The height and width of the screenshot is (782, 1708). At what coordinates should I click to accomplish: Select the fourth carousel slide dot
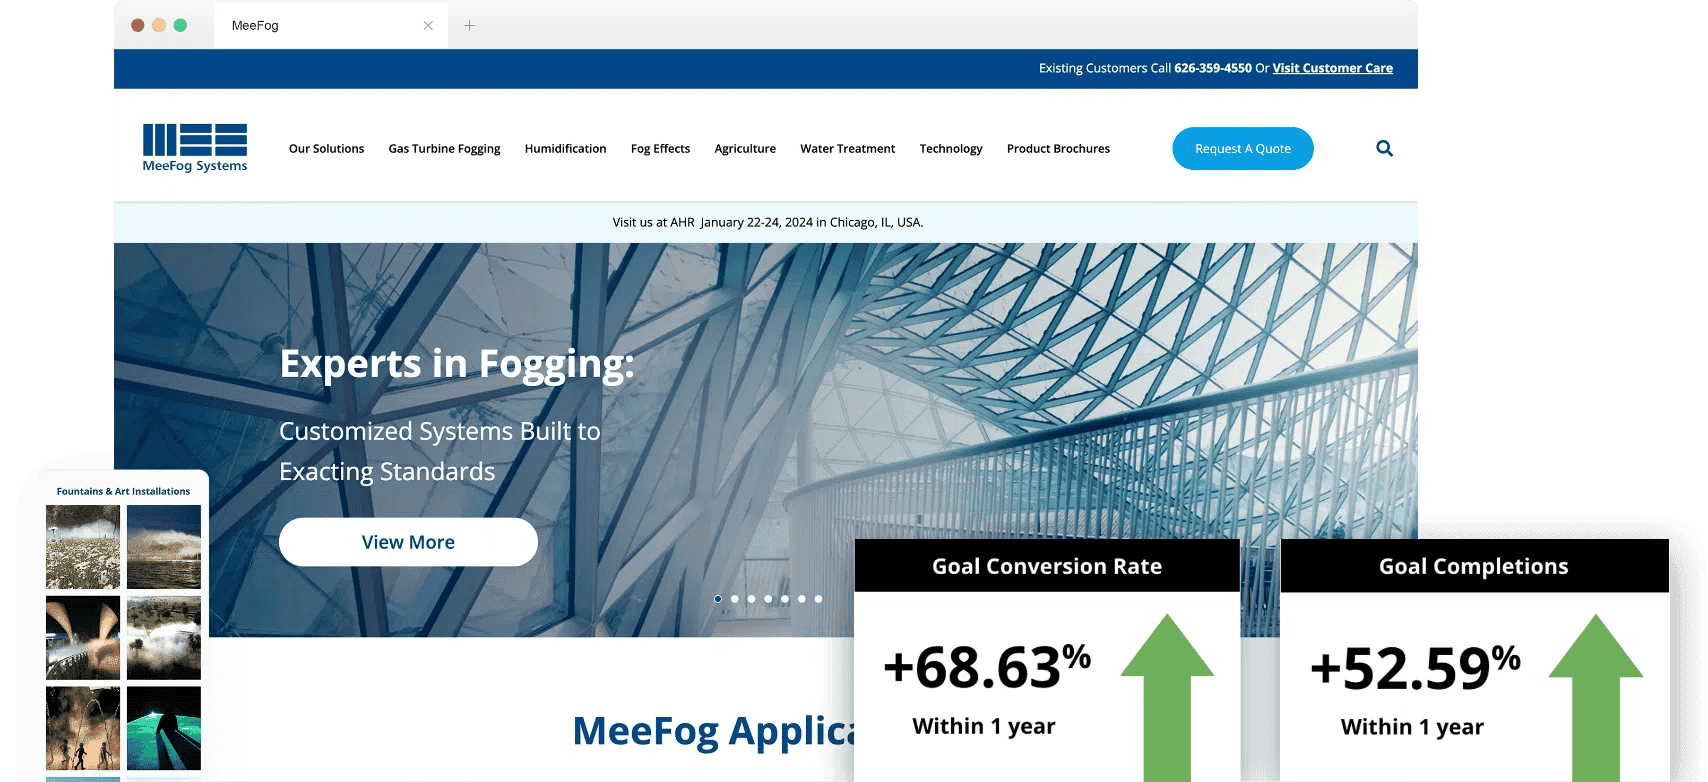[768, 599]
